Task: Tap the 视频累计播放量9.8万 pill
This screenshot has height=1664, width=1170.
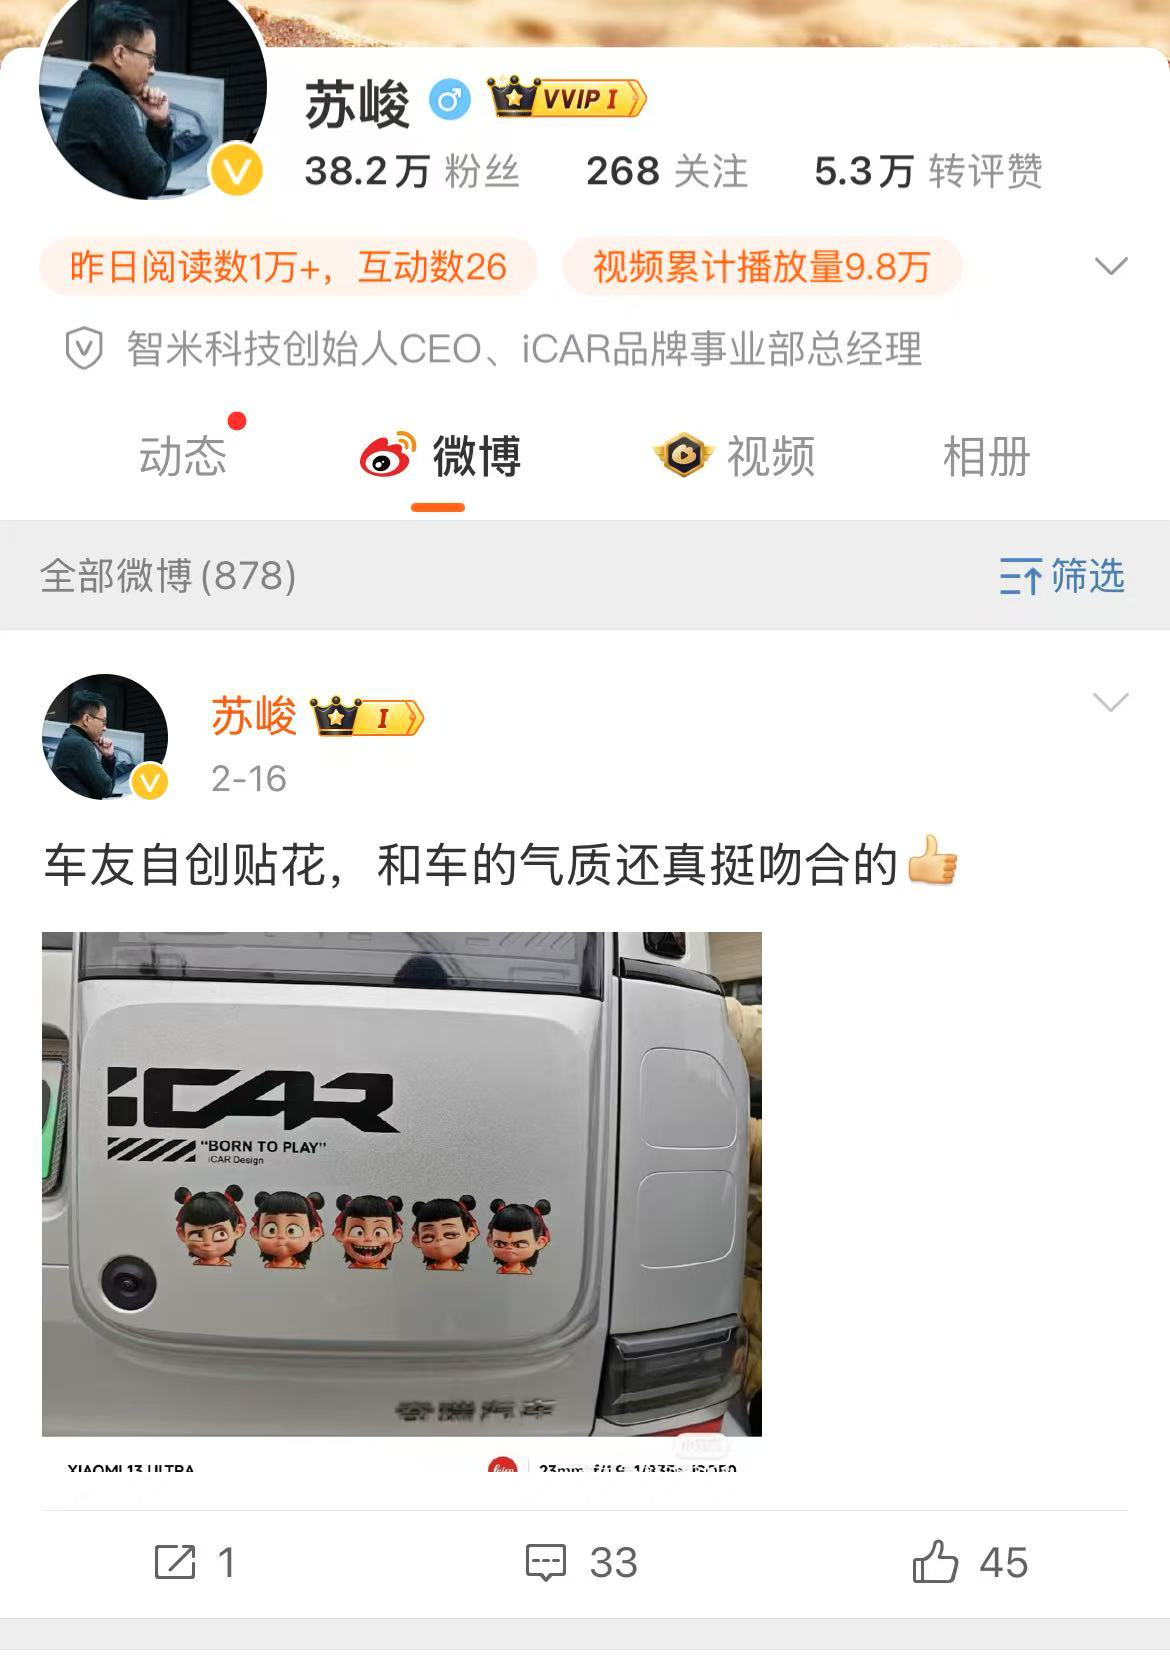Action: (762, 267)
